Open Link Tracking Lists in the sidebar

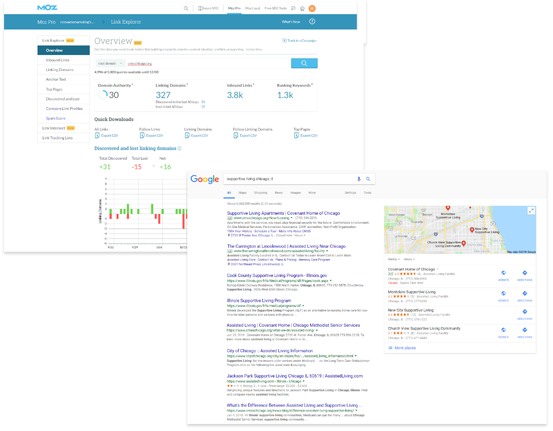pos(57,138)
